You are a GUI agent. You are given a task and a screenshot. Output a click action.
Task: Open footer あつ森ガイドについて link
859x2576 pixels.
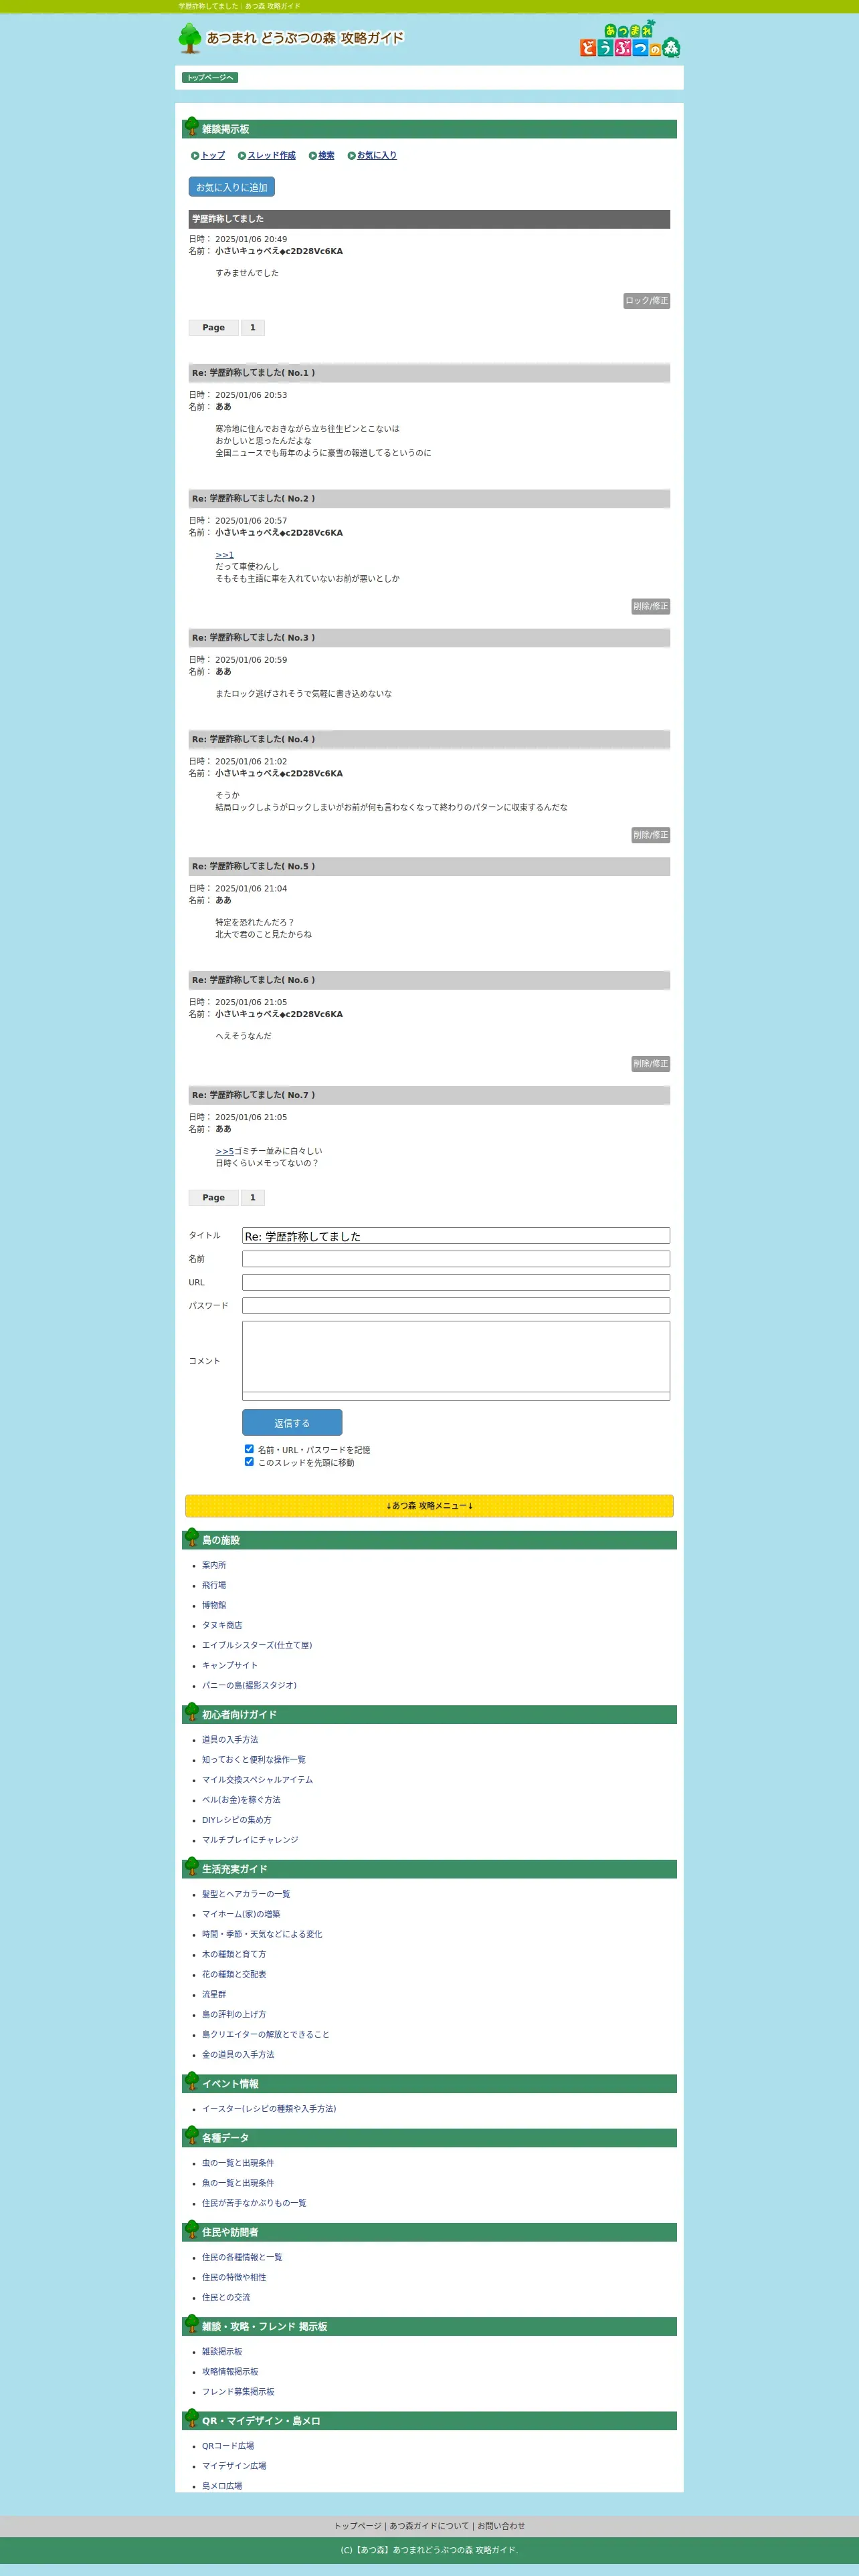(429, 2526)
